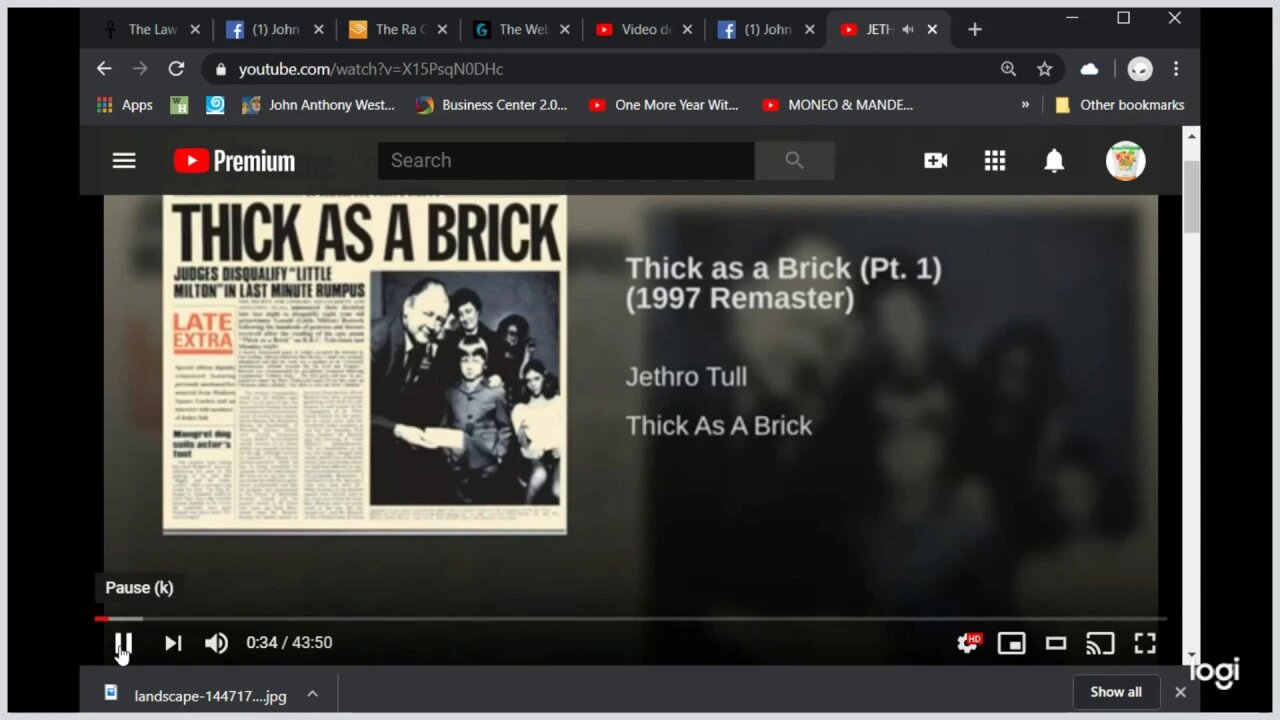Viewport: 1280px width, 720px height.
Task: Close the downloads bar
Action: (1180, 692)
